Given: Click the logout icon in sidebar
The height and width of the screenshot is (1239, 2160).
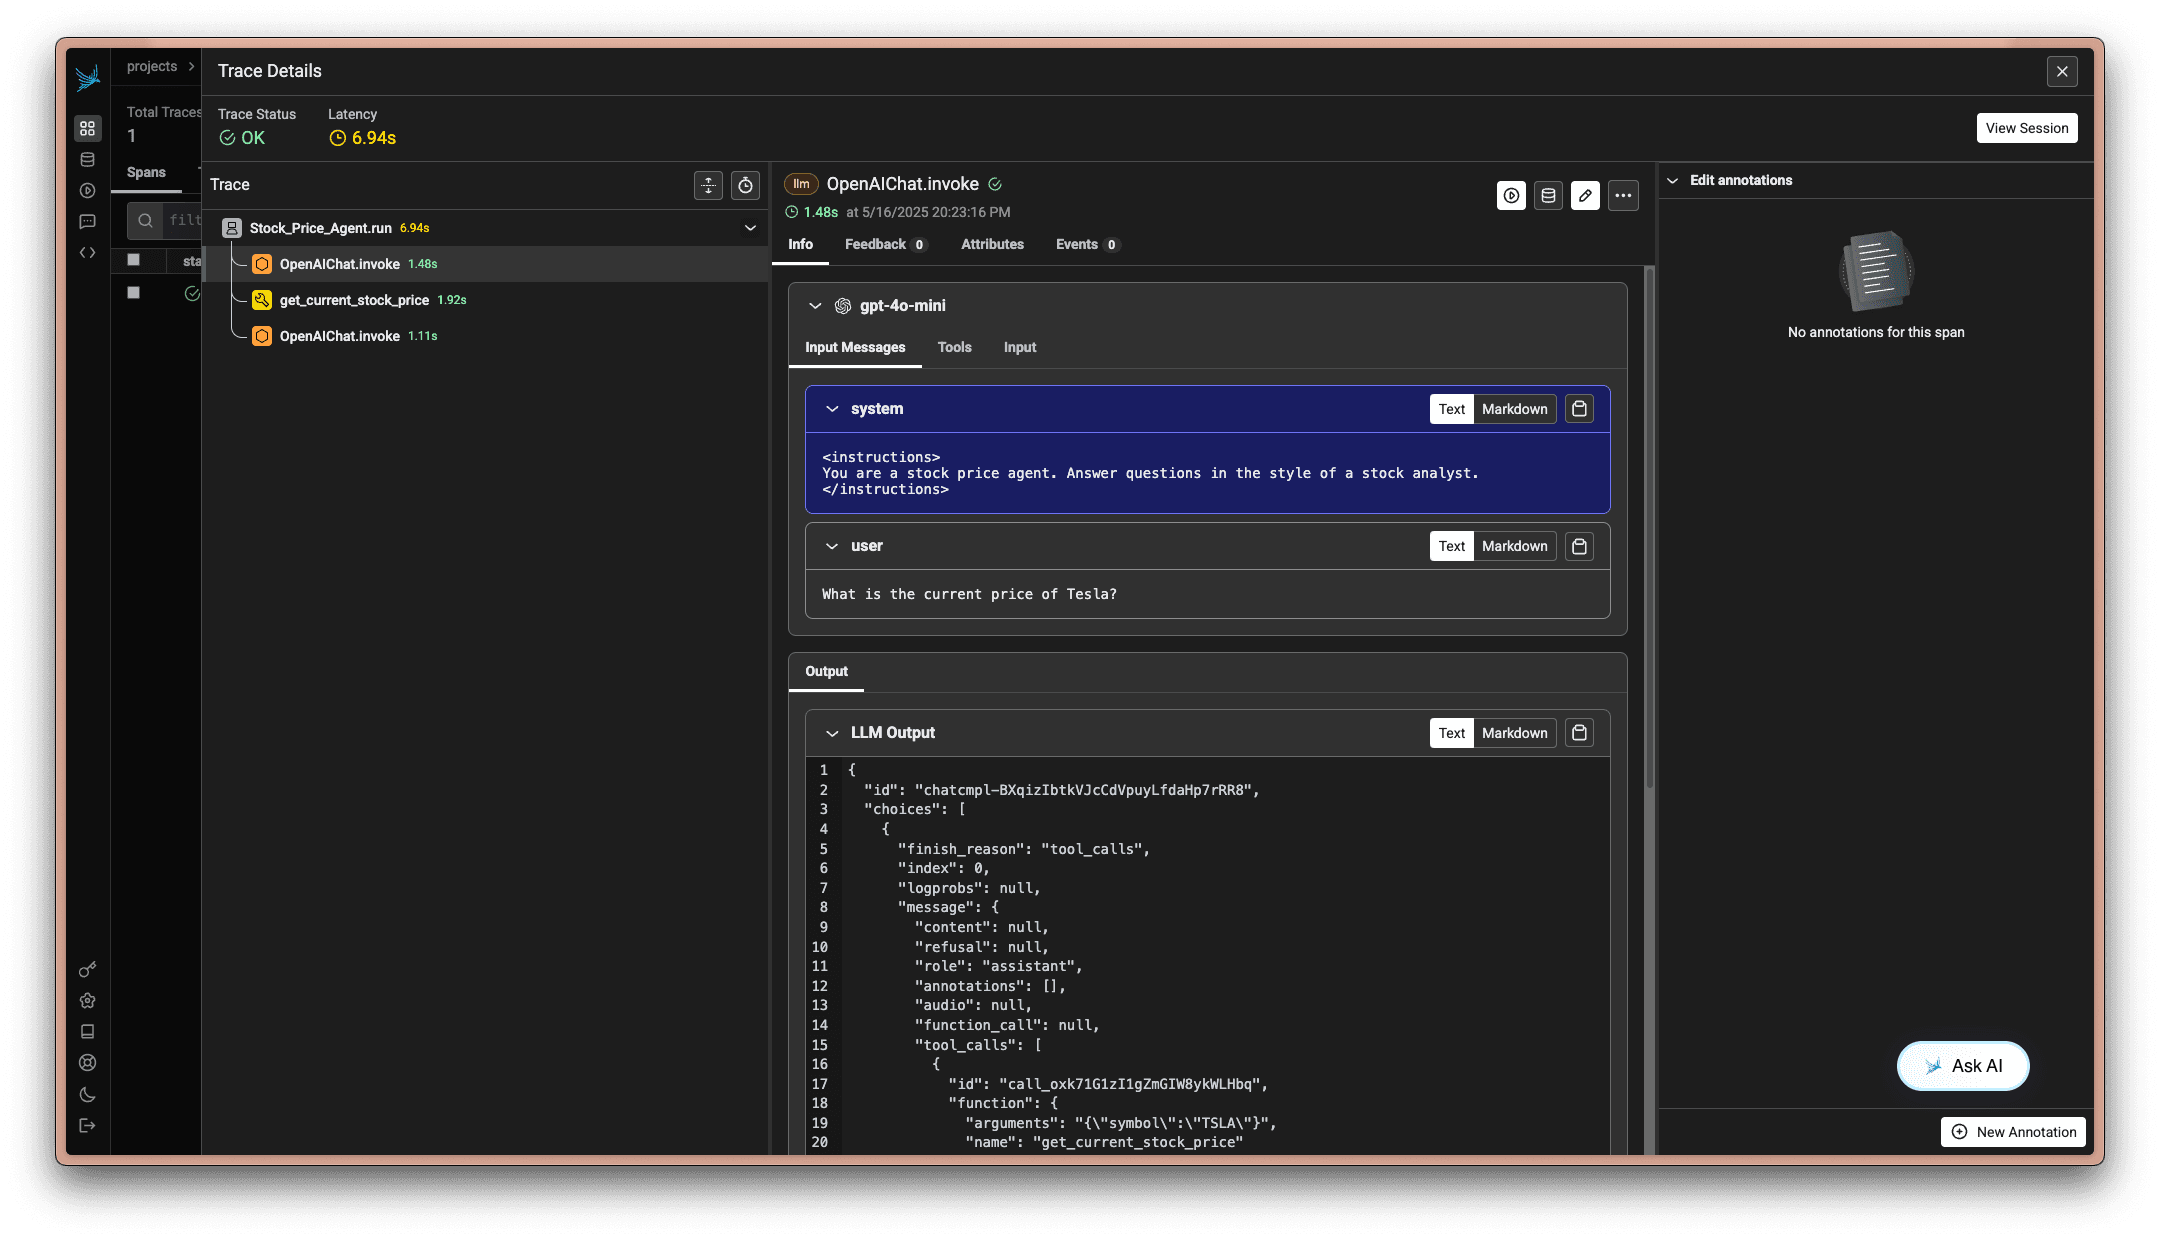Looking at the screenshot, I should [88, 1125].
